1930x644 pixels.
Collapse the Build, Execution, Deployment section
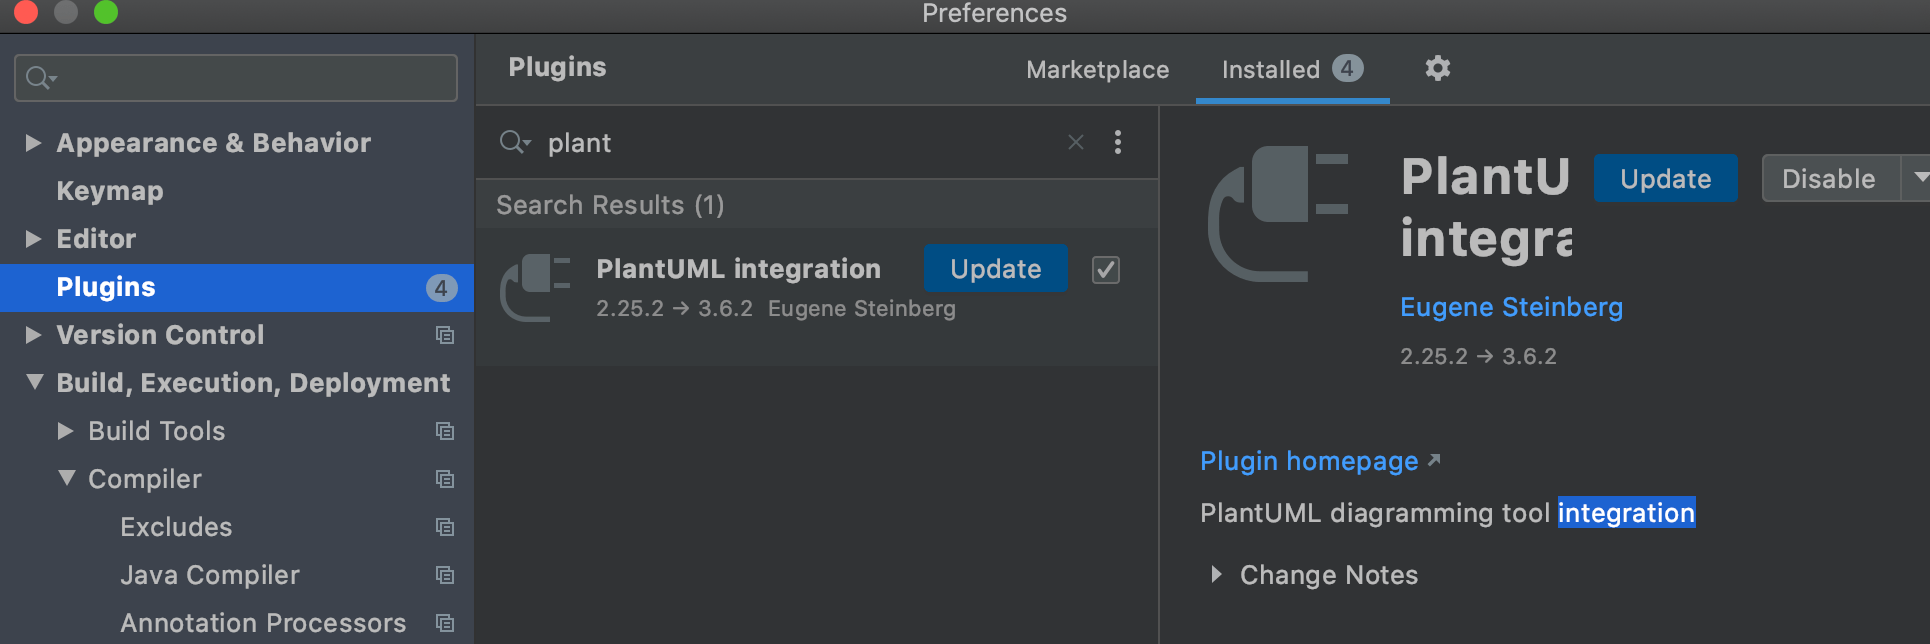[34, 382]
